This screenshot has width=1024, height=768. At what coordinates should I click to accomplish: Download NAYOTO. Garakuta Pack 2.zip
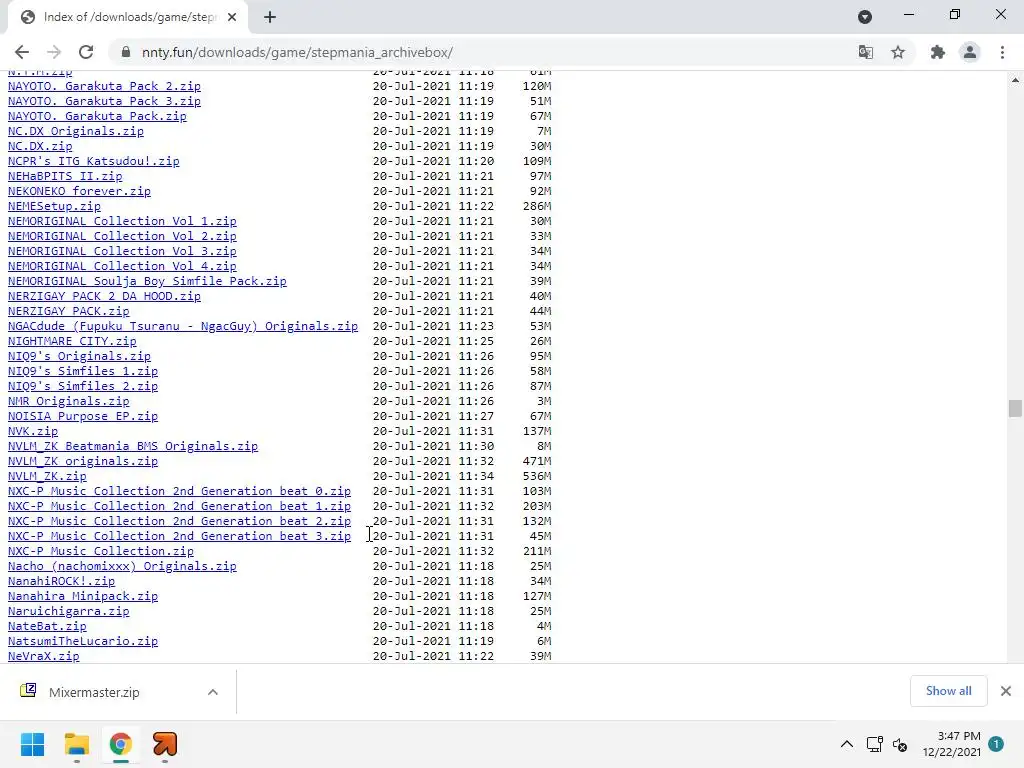(104, 86)
